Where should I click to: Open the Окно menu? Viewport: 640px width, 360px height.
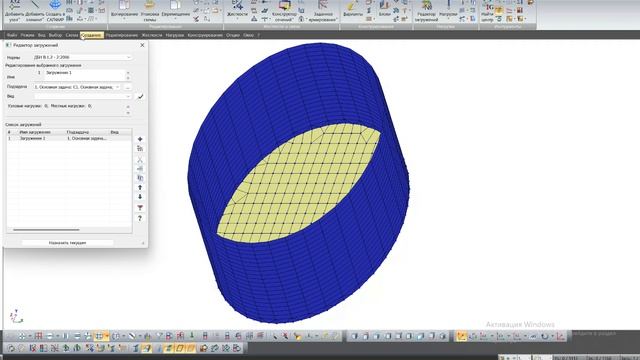[248, 35]
